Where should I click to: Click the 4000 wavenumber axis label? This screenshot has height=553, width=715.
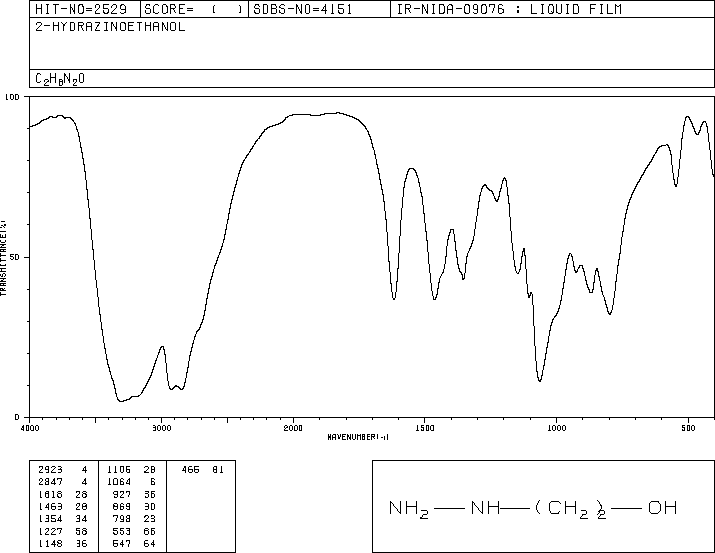(x=30, y=428)
